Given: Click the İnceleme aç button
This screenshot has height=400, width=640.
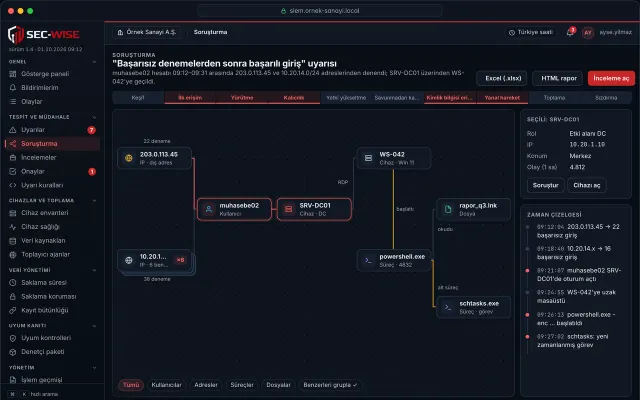Looking at the screenshot, I should pyautogui.click(x=611, y=78).
